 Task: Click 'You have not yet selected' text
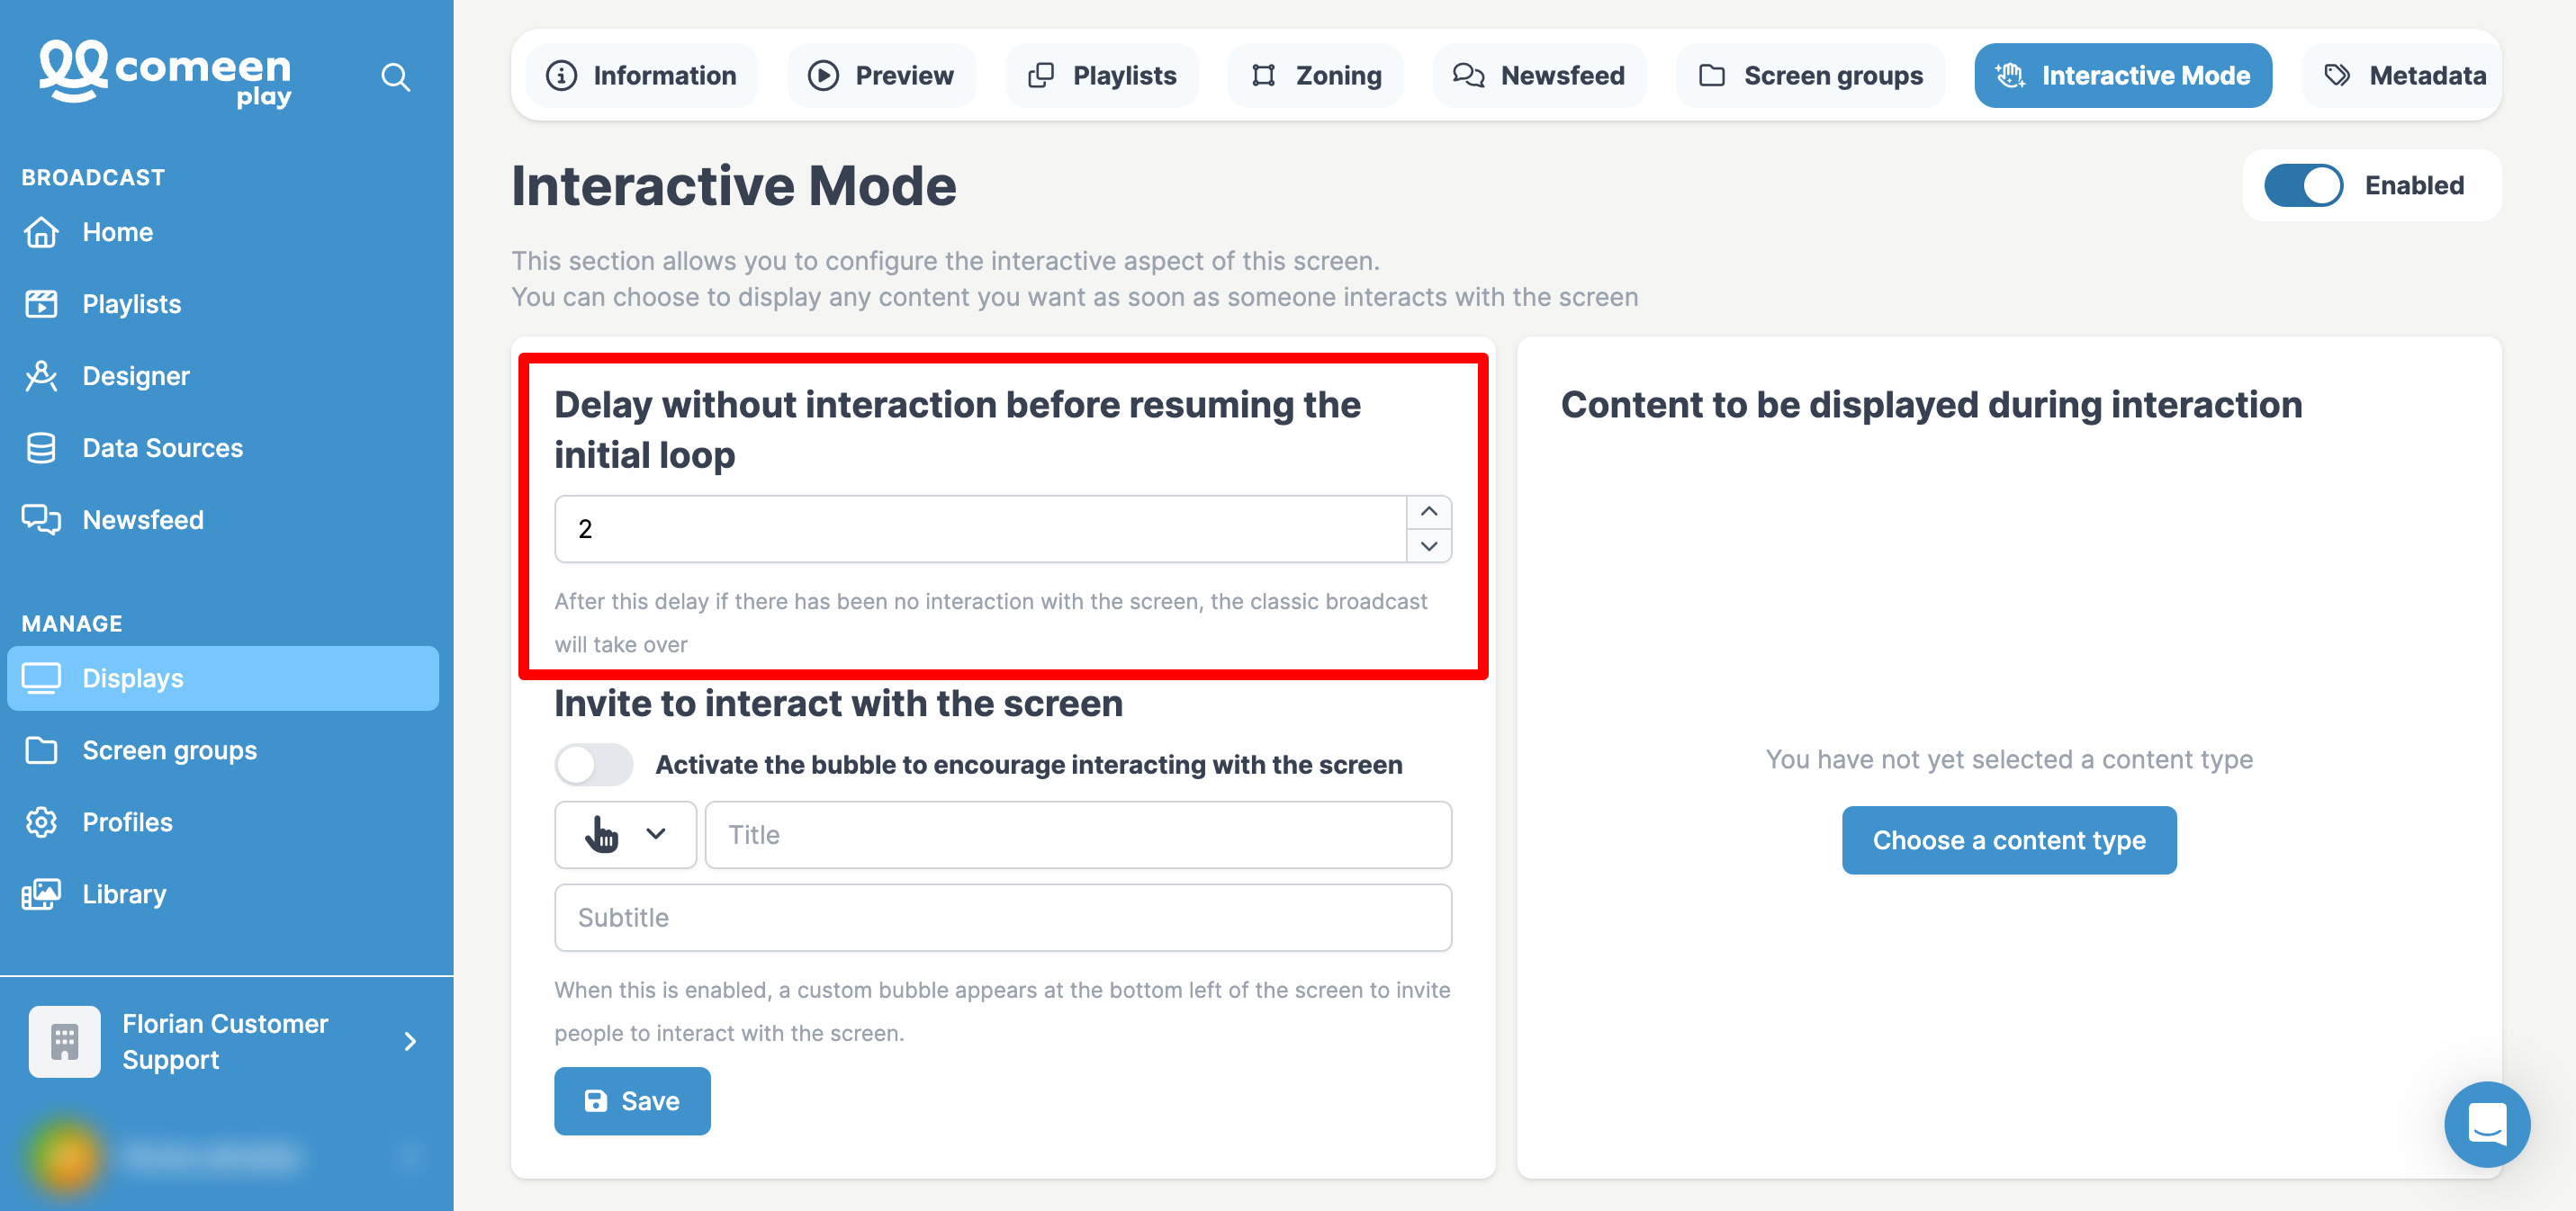pos(2009,759)
